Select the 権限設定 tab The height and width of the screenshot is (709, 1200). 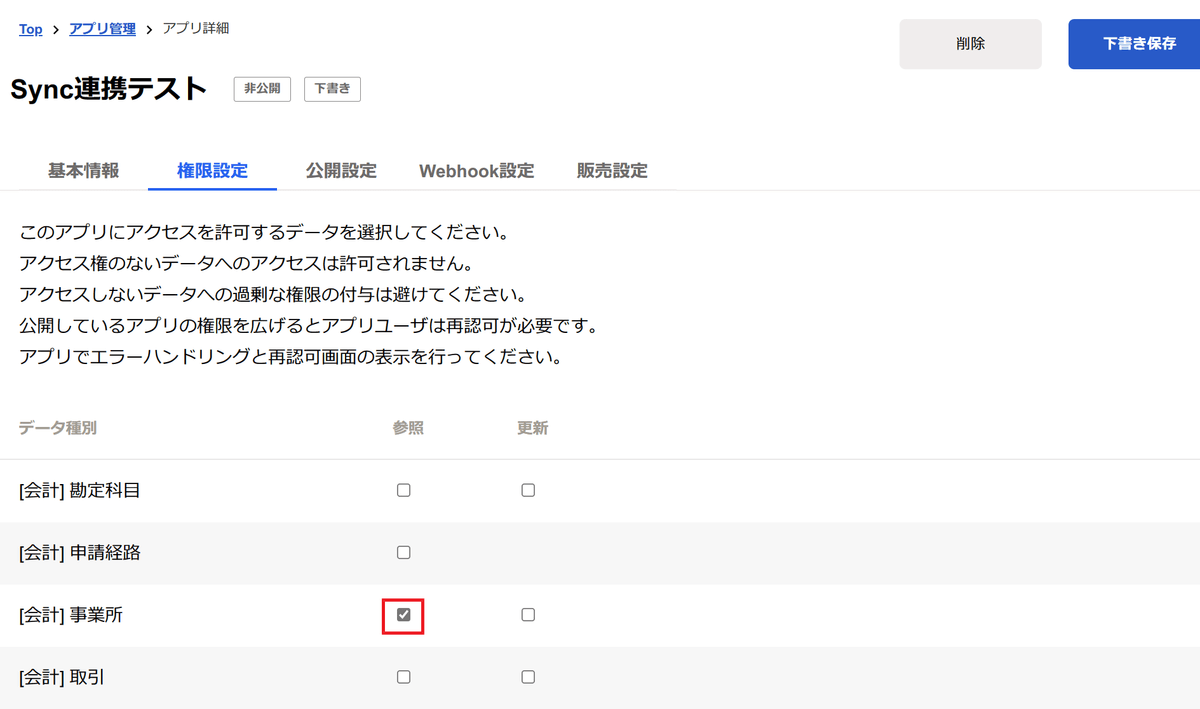coord(212,170)
